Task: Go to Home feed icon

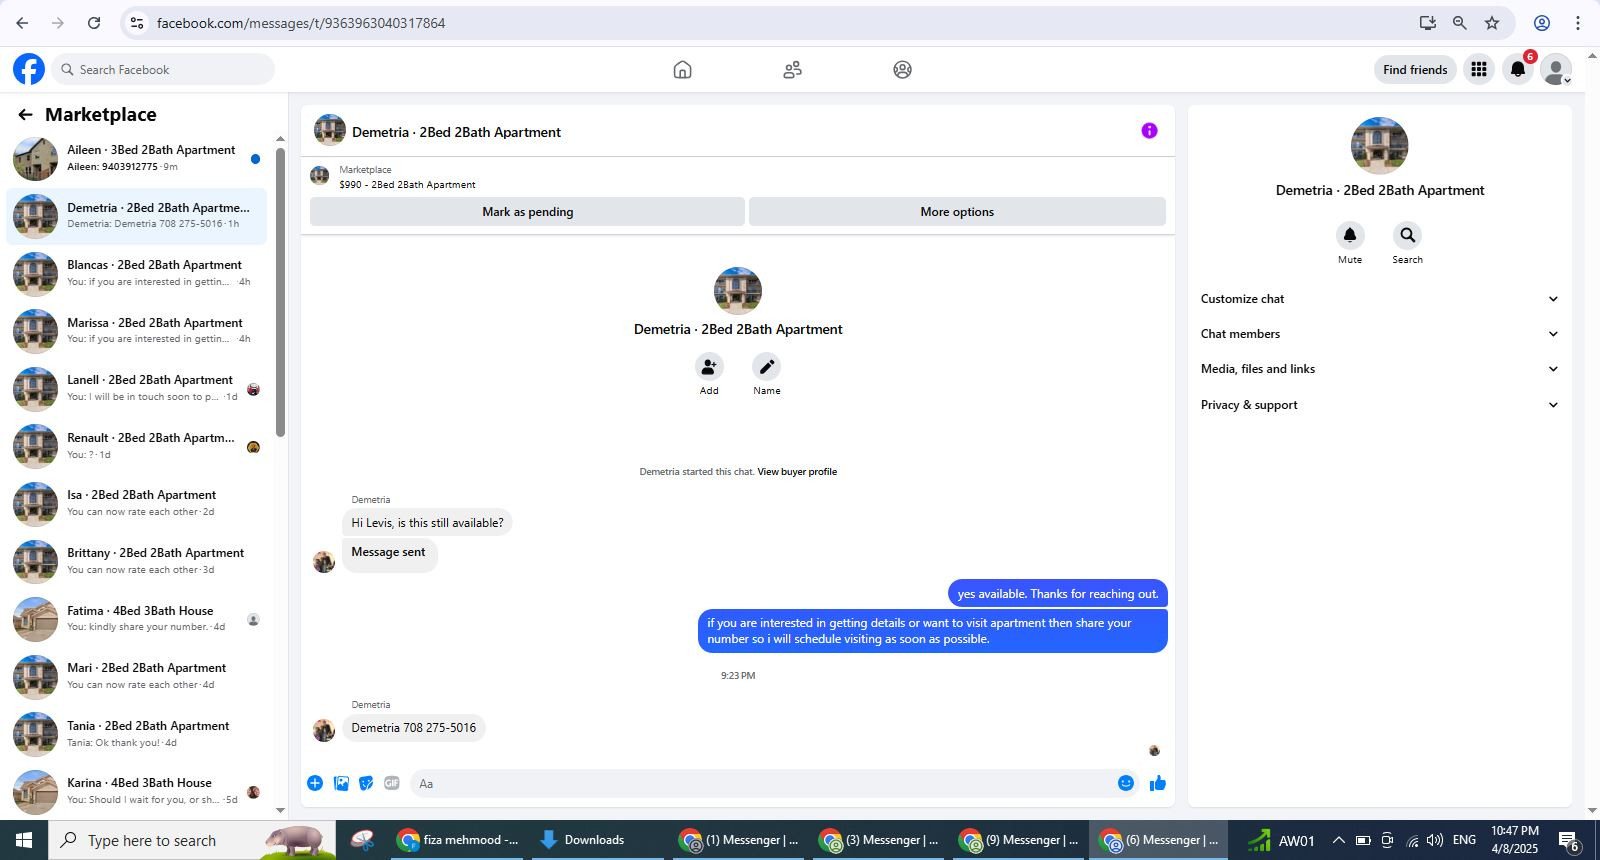Action: pyautogui.click(x=682, y=69)
